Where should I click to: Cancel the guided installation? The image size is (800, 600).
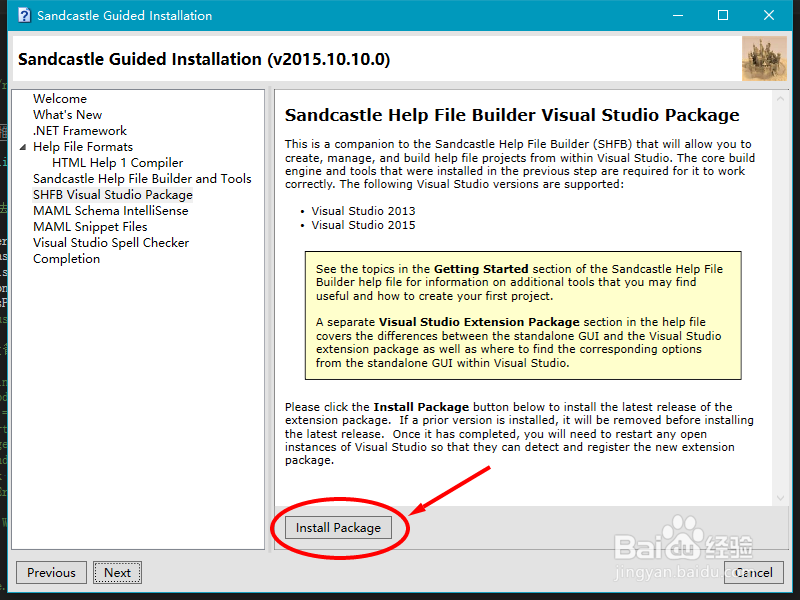click(753, 572)
